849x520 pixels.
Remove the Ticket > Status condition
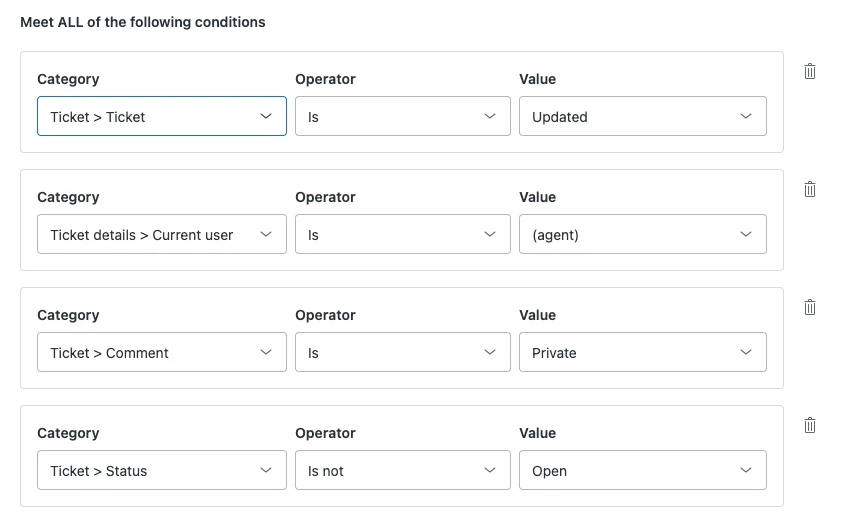(810, 425)
